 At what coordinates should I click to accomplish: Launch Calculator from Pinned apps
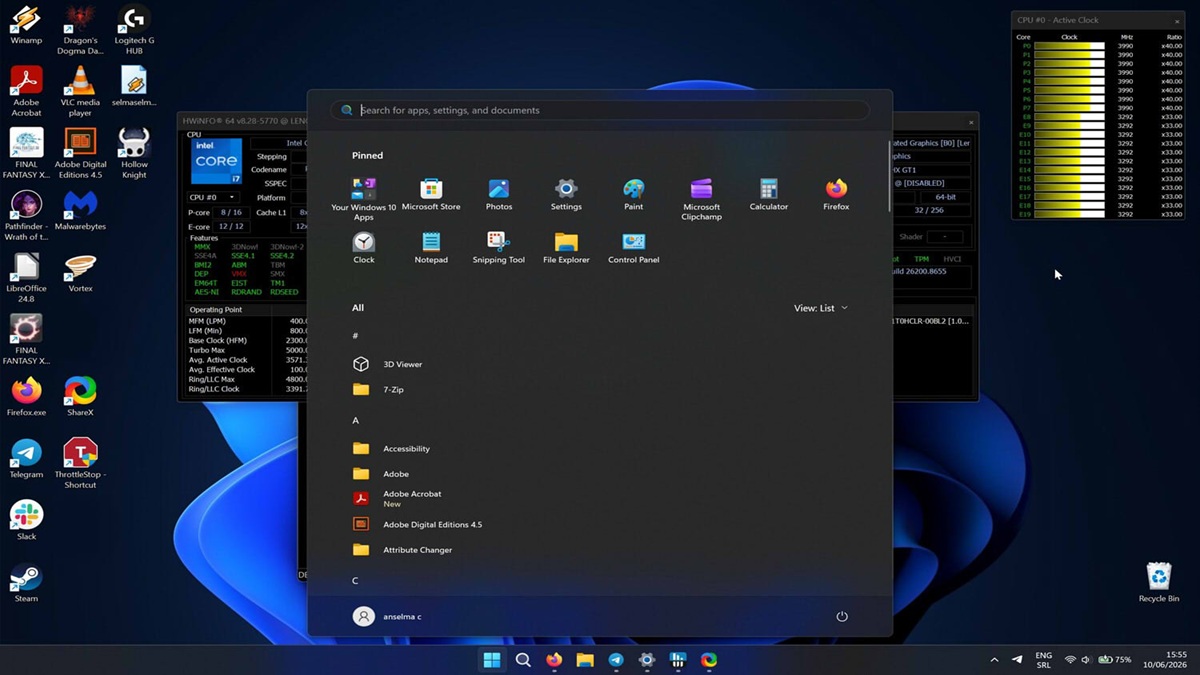(768, 195)
